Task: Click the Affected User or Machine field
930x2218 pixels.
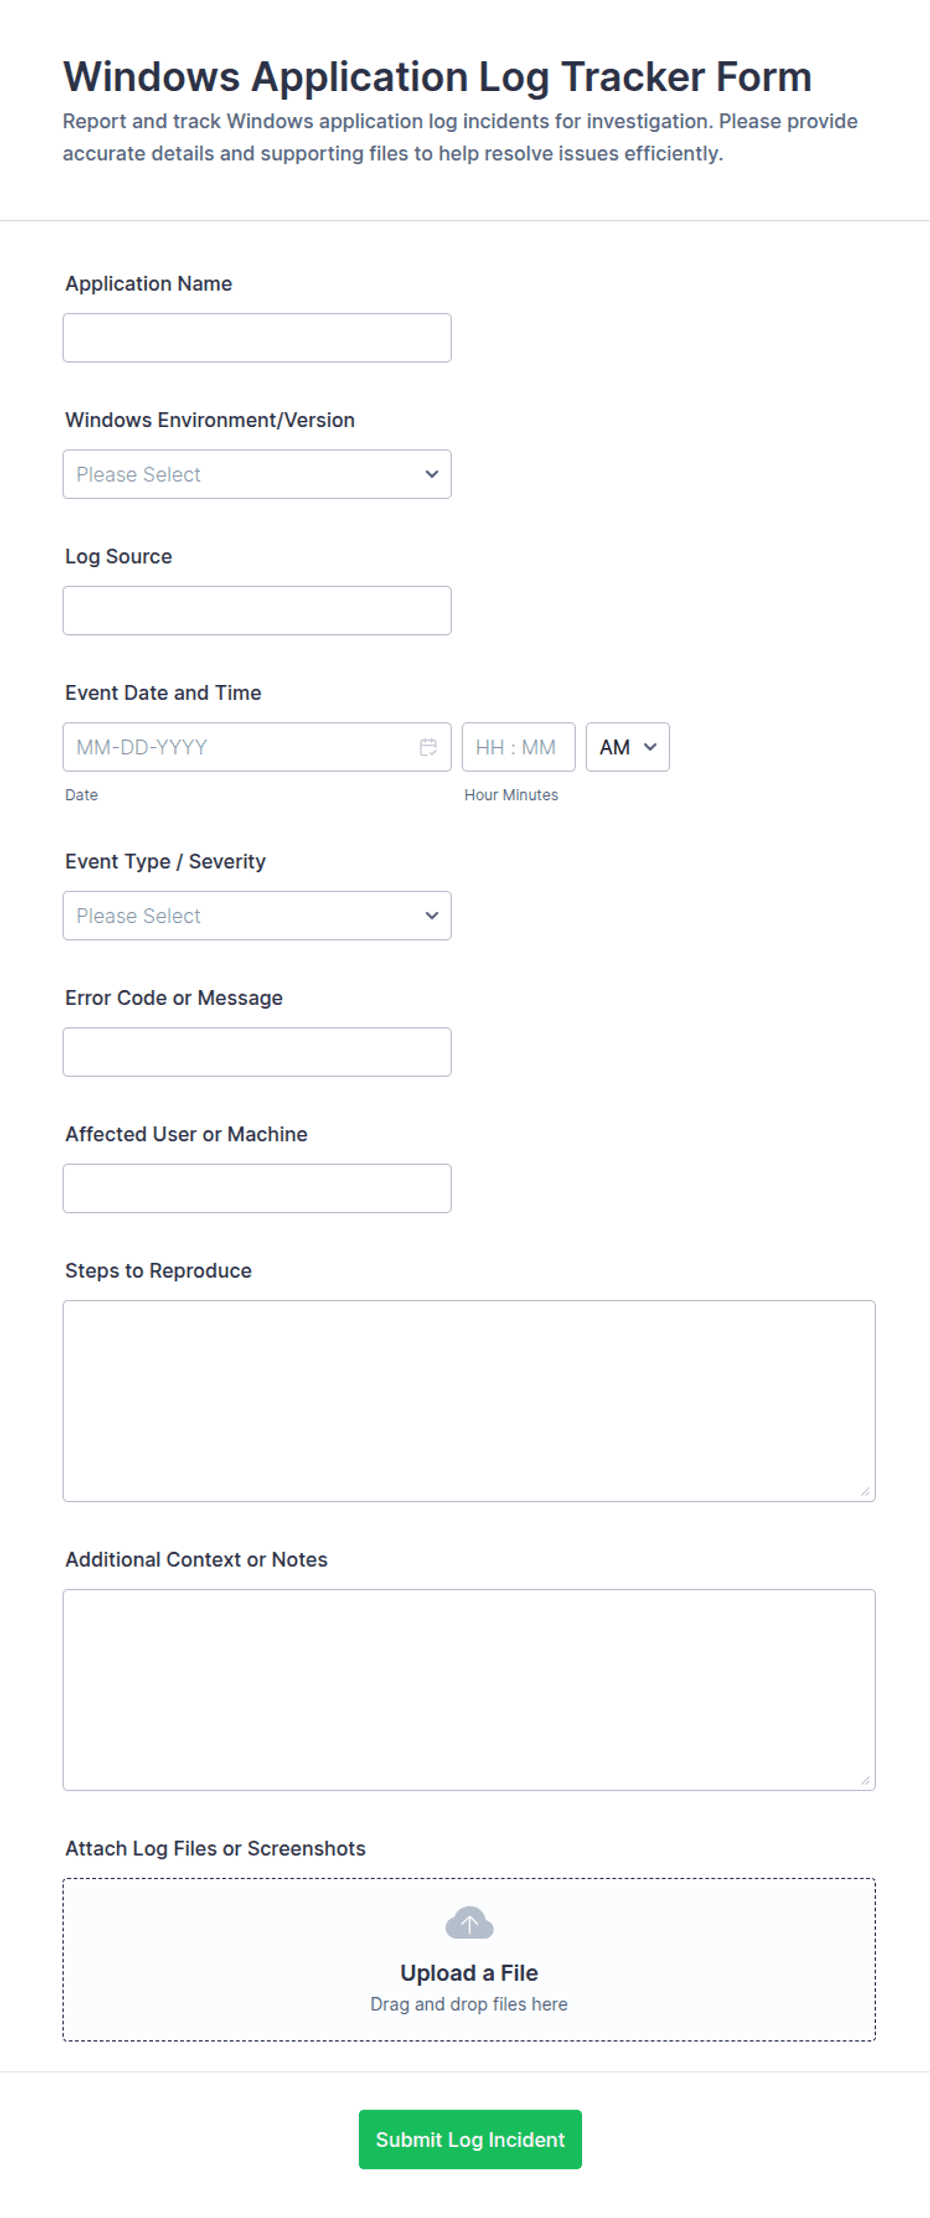Action: pos(257,1188)
